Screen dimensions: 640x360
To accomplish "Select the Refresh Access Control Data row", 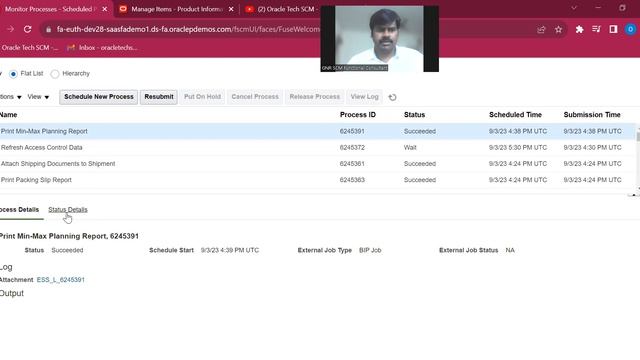I will [x=318, y=148].
